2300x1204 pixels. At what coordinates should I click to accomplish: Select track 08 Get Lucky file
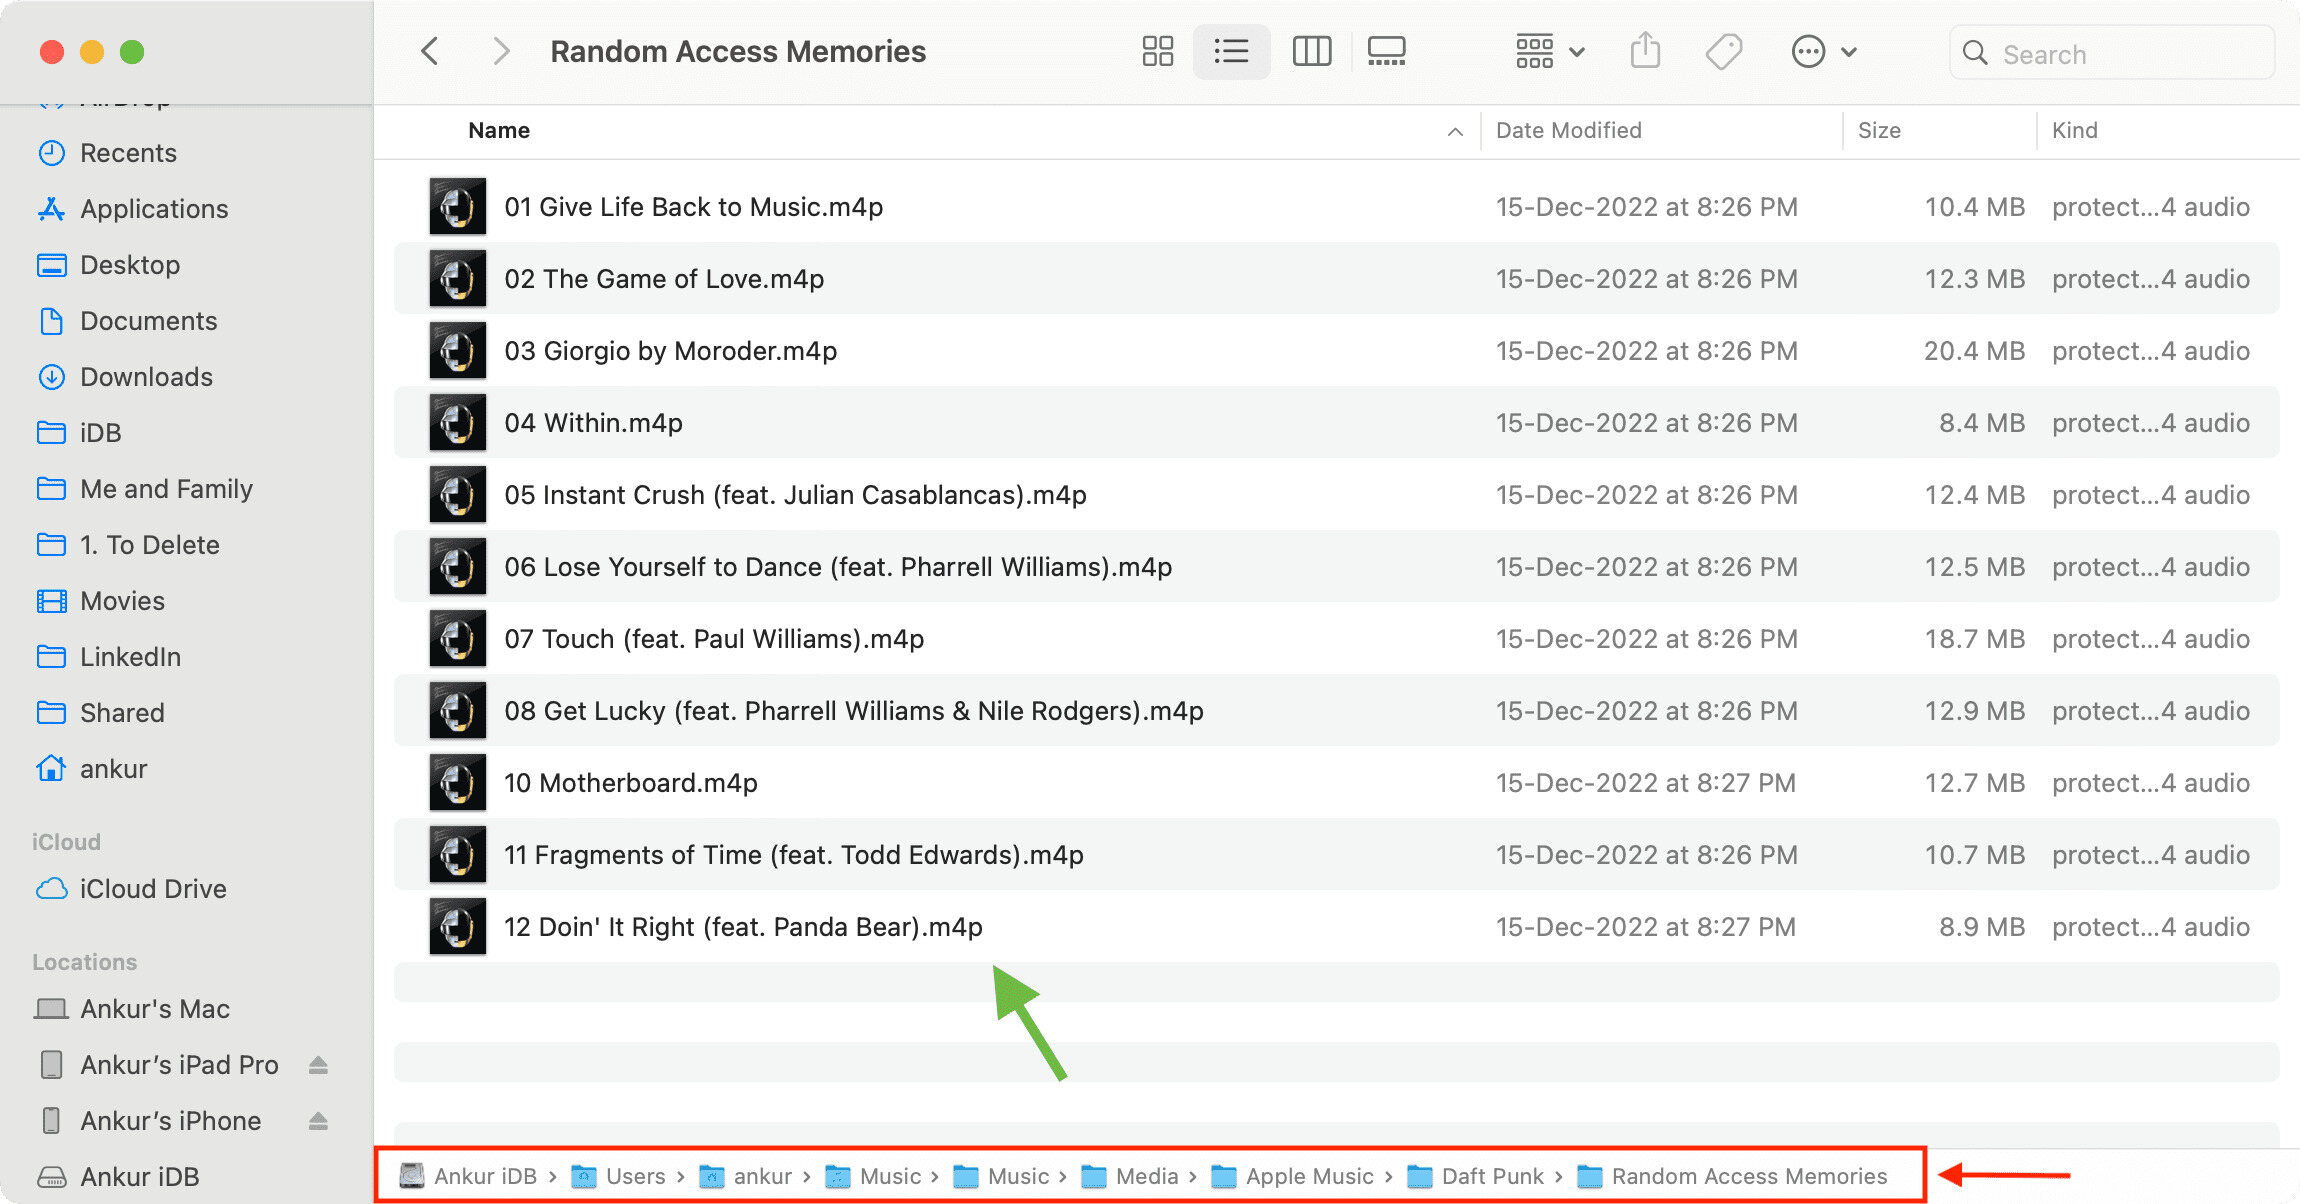pos(852,711)
